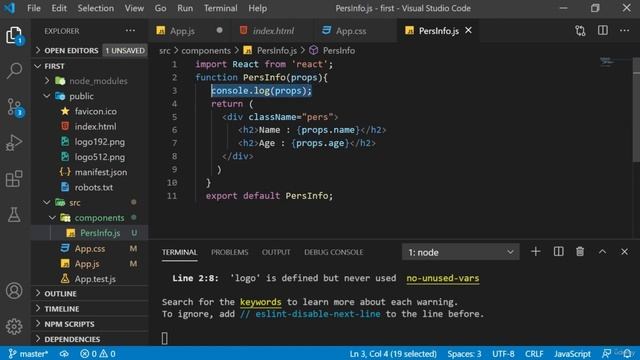Expand the Outline section
640x360 pixels.
tap(89, 293)
